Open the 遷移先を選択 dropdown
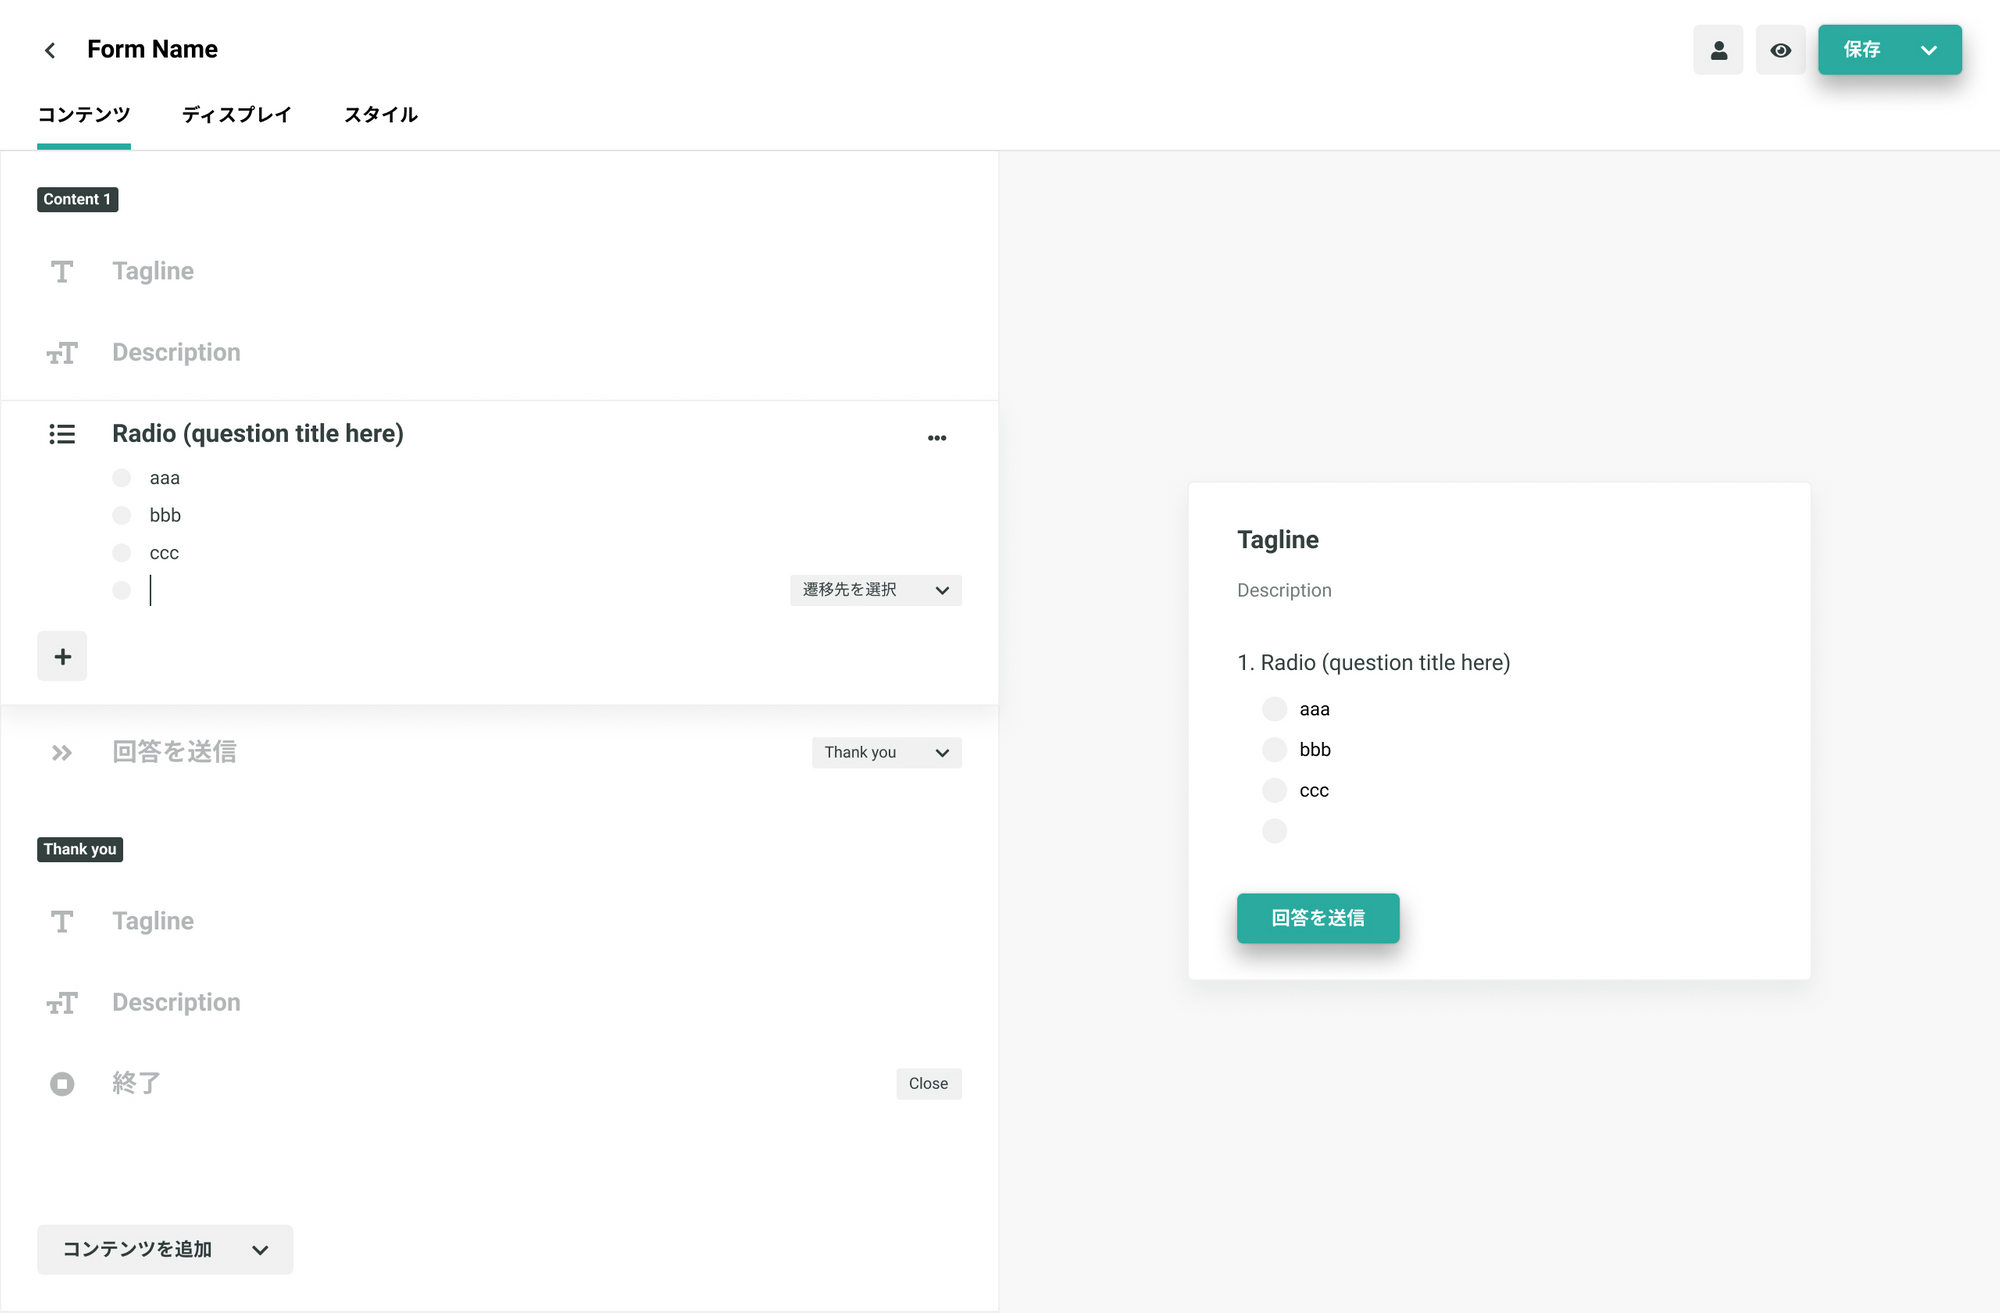 (875, 590)
